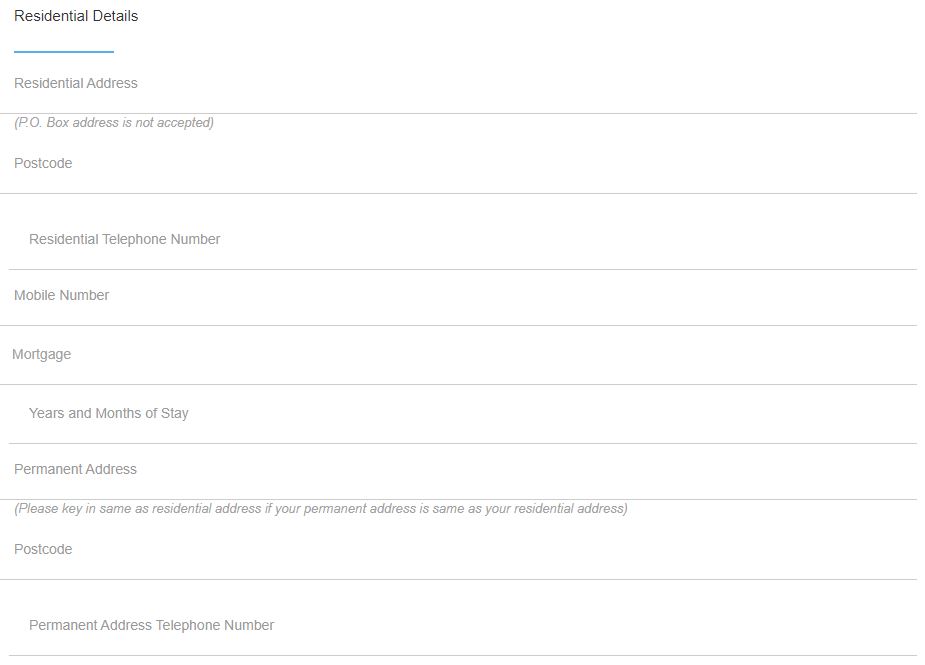Viewport: 925px width, 665px height.
Task: Focus the Residential Address input field
Action: coord(460,84)
